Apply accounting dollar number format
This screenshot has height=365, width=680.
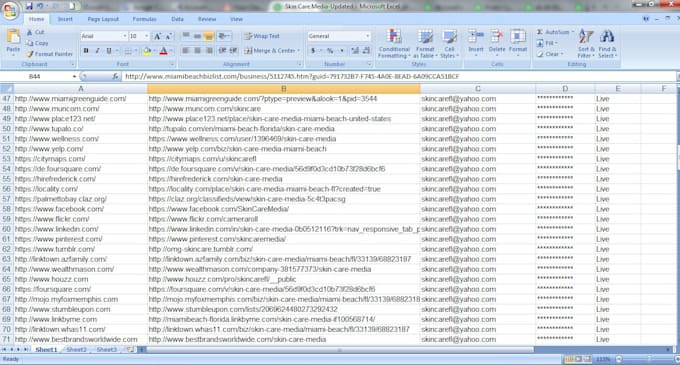coord(313,51)
